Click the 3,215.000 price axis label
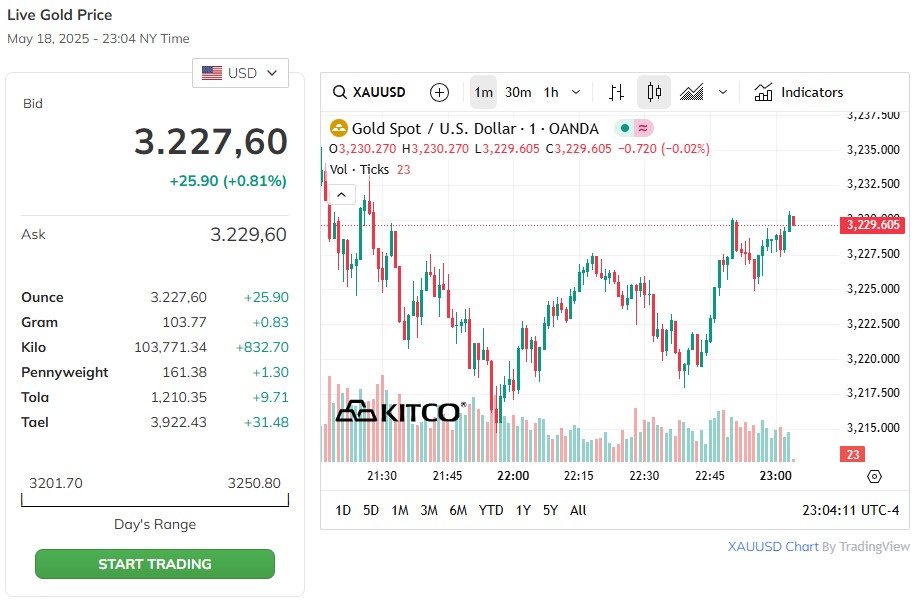The image size is (919, 604). pos(873,428)
